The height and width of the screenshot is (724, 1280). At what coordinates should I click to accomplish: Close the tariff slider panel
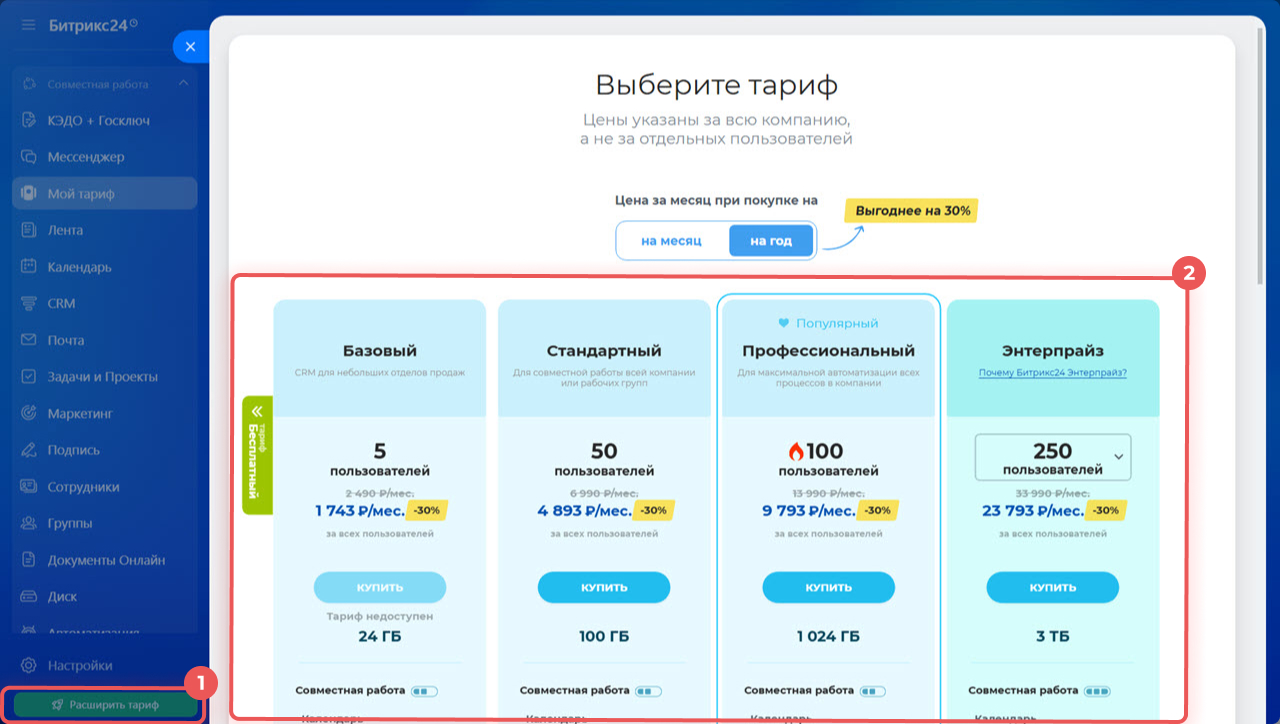[x=190, y=47]
